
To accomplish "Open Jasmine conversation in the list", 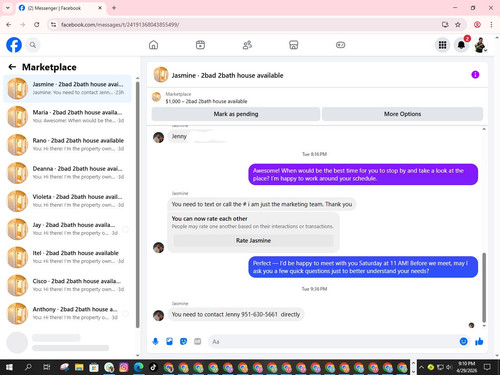I will [x=67, y=88].
